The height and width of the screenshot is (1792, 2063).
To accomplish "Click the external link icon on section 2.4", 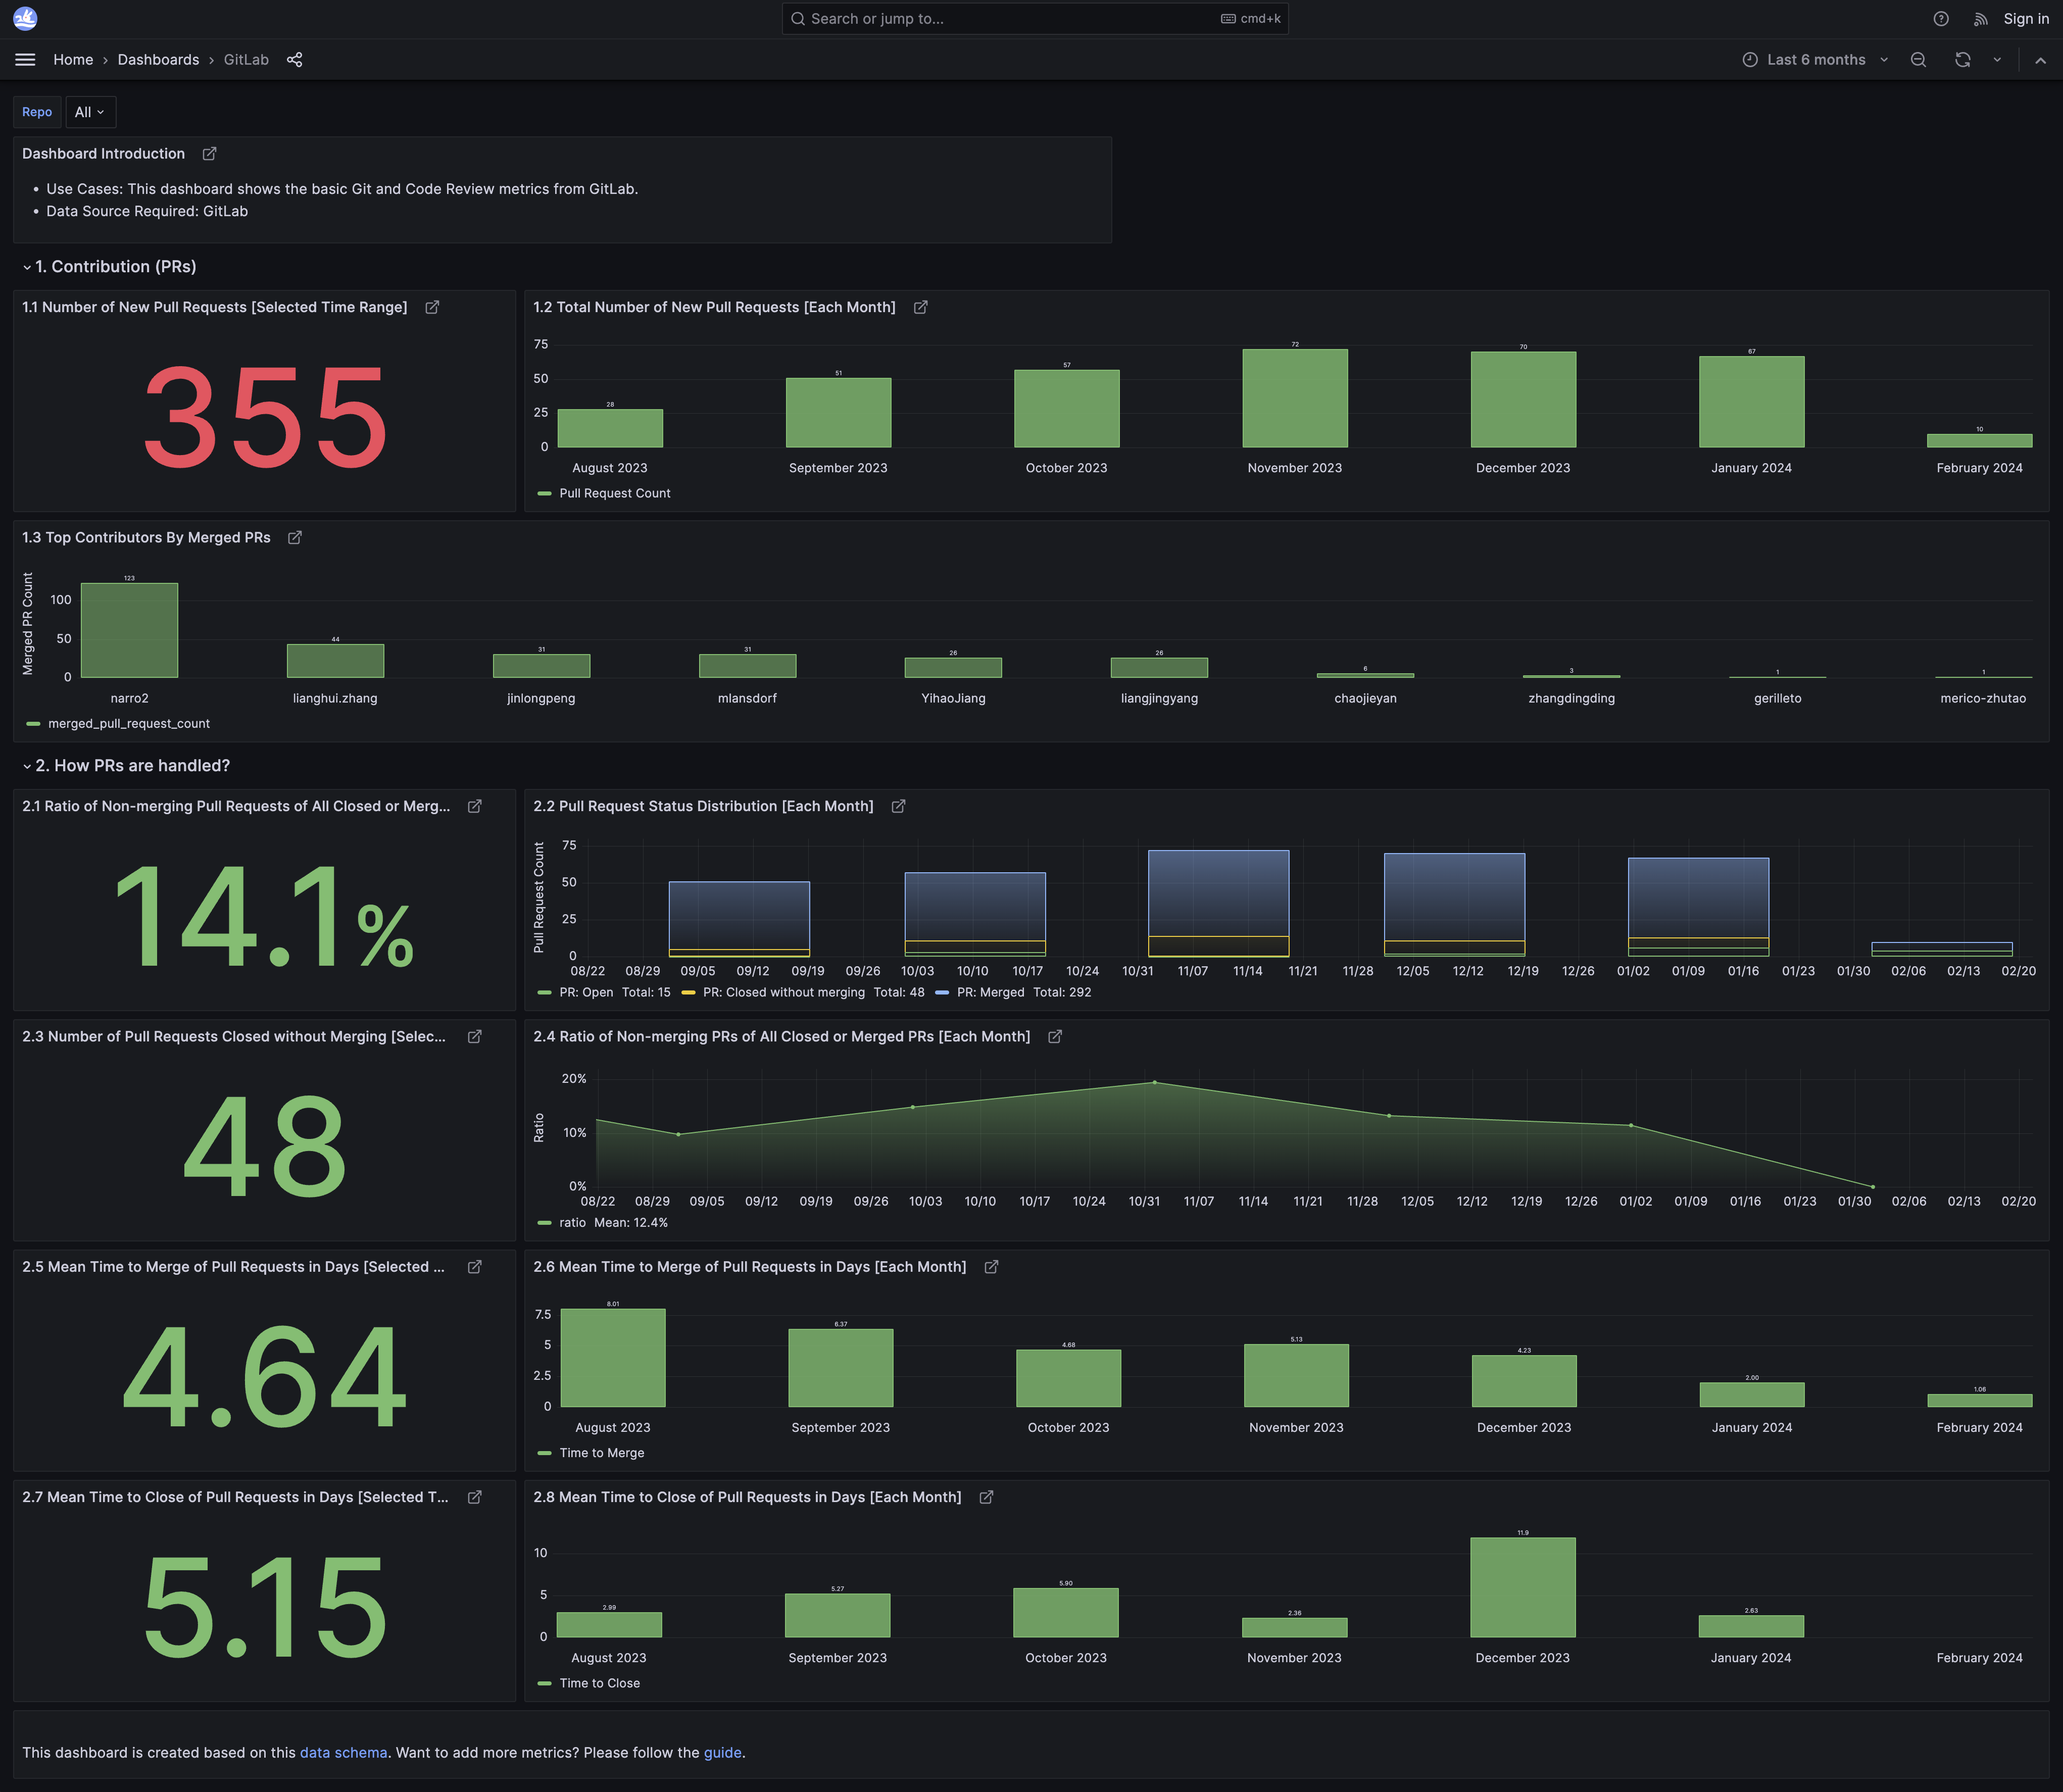I will (1054, 1038).
